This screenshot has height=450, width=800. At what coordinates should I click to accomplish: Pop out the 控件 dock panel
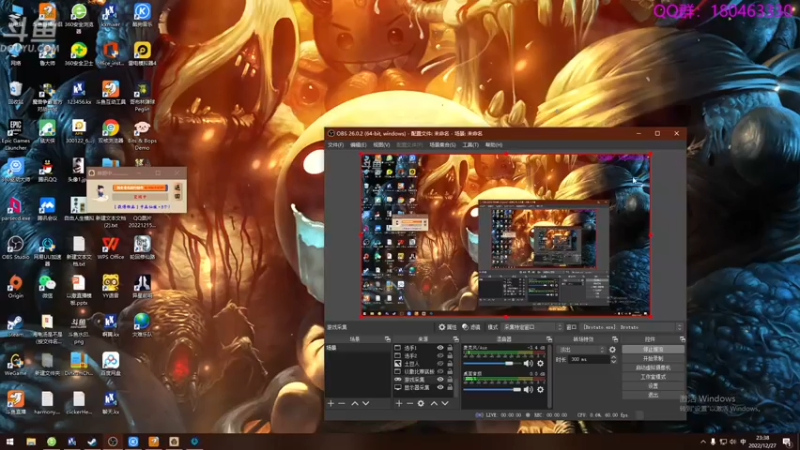click(682, 339)
